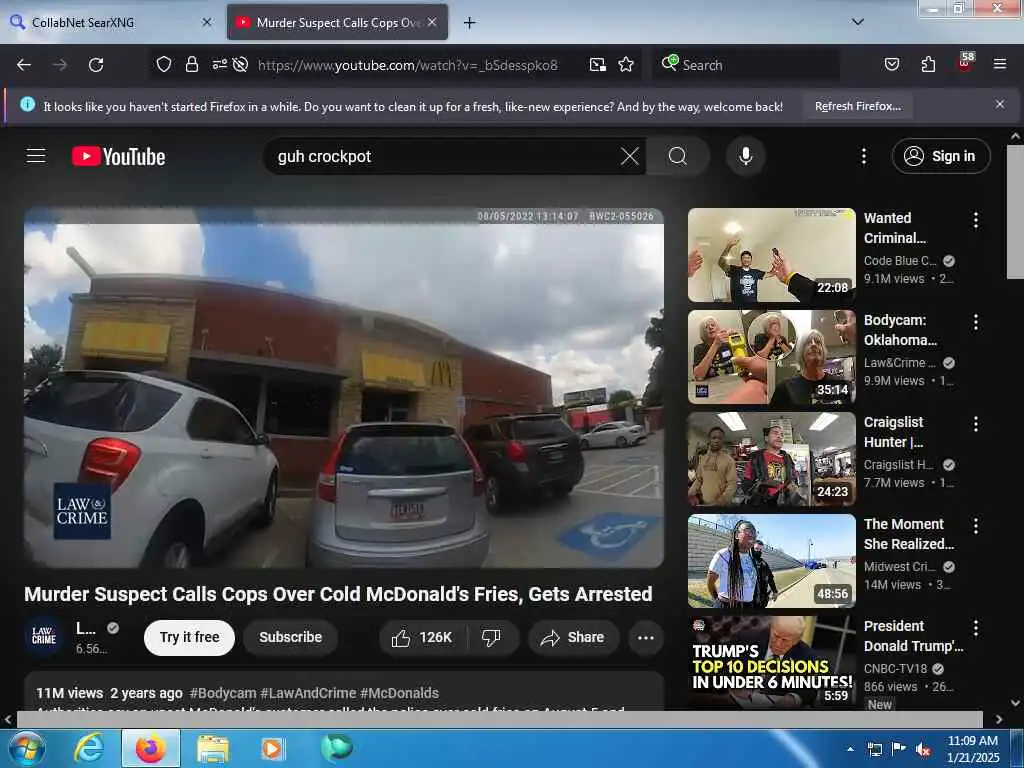Close the Murder Suspect YouTube tab
Viewport: 1024px width, 768px height.
coord(432,22)
